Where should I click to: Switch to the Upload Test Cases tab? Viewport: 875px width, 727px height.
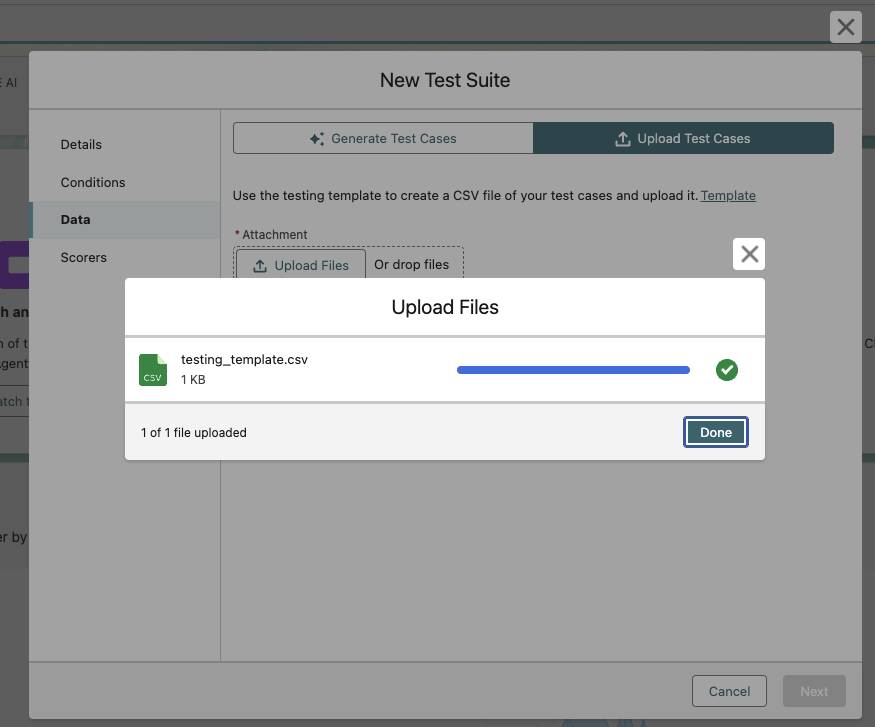(x=683, y=138)
